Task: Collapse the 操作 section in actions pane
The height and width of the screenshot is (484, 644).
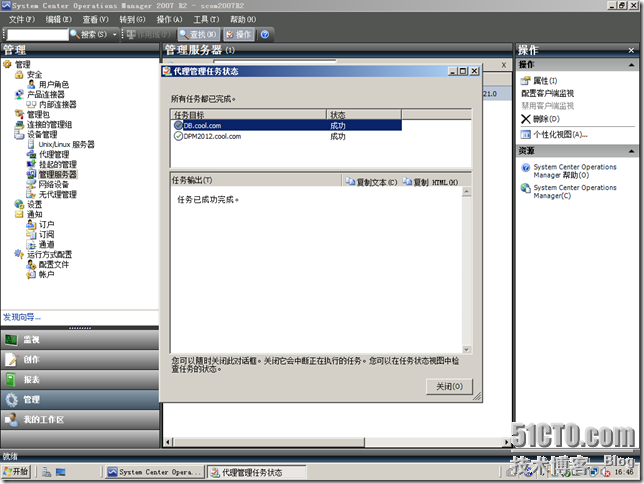Action: click(631, 65)
